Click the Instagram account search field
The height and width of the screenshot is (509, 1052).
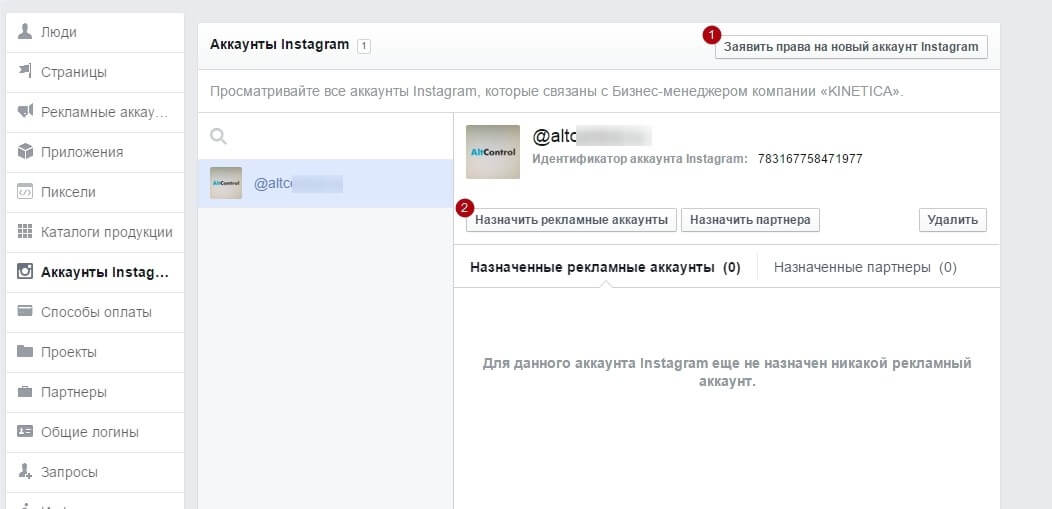(x=325, y=137)
